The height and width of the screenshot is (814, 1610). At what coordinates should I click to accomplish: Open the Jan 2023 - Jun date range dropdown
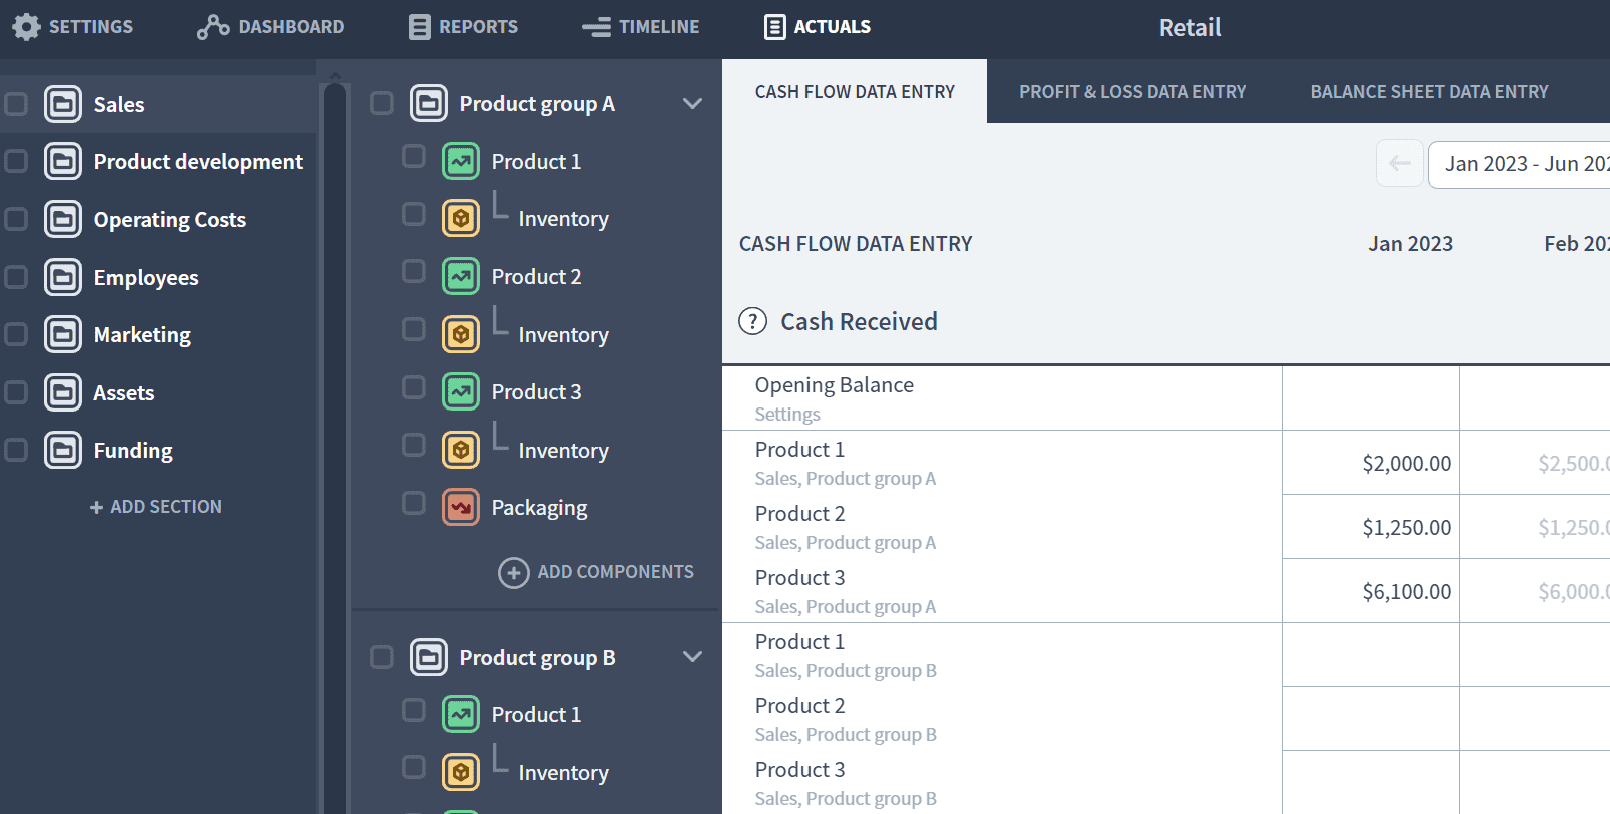tap(1519, 164)
